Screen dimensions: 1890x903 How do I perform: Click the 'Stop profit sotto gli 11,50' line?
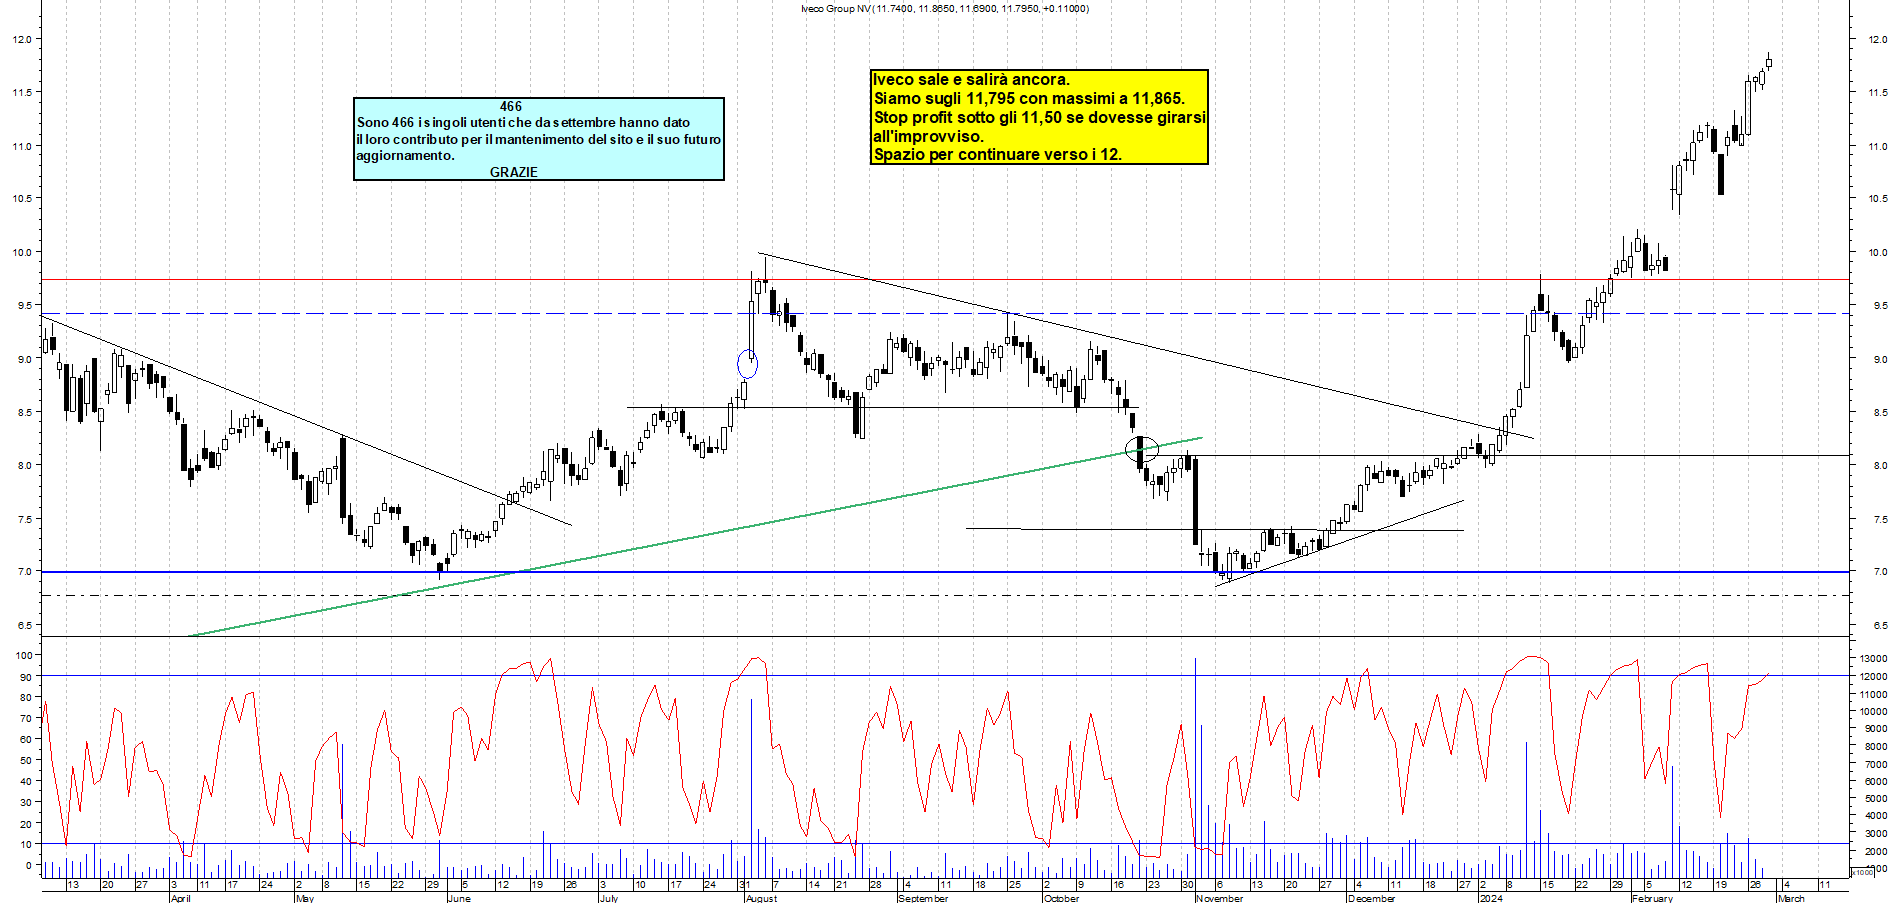tap(1040, 118)
